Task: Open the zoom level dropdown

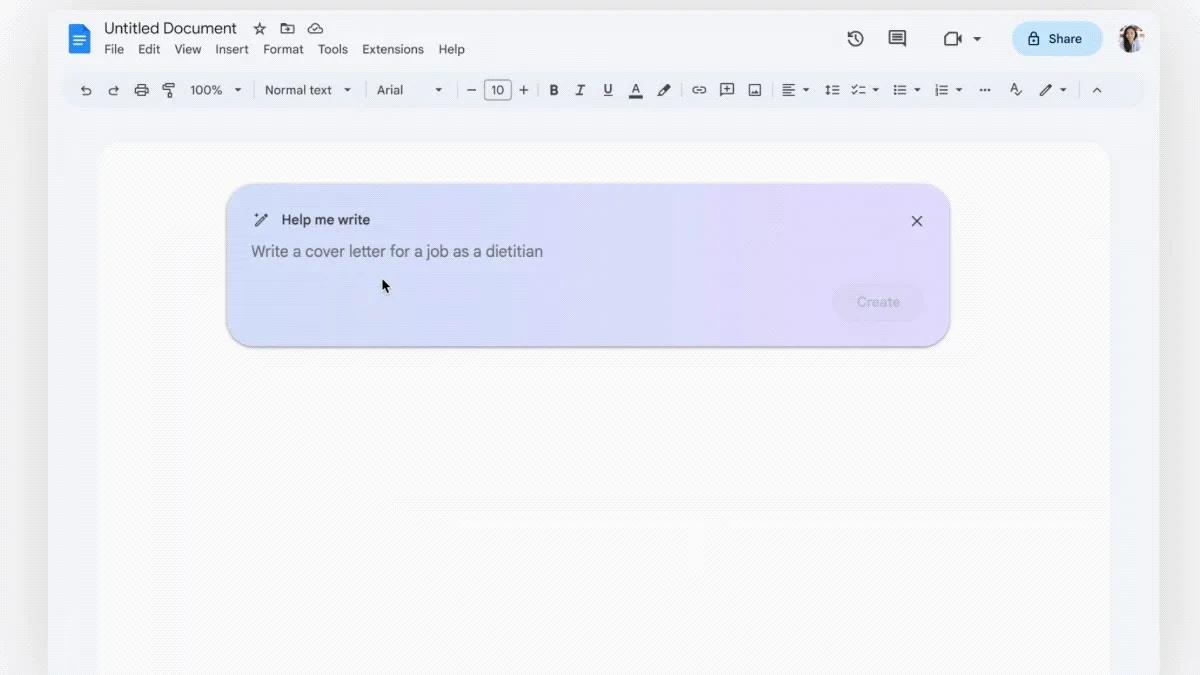Action: pos(215,90)
